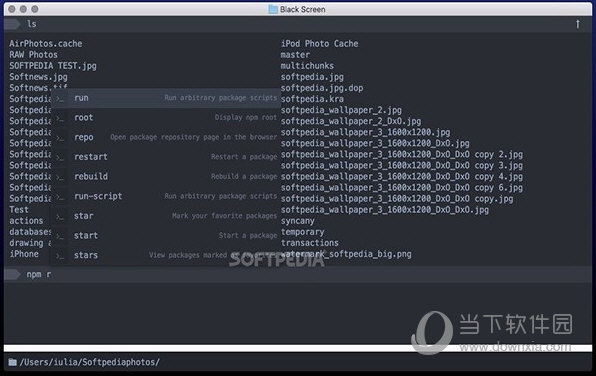
Task: Click "softpedia.jpg.dop" file name
Action: click(x=322, y=88)
